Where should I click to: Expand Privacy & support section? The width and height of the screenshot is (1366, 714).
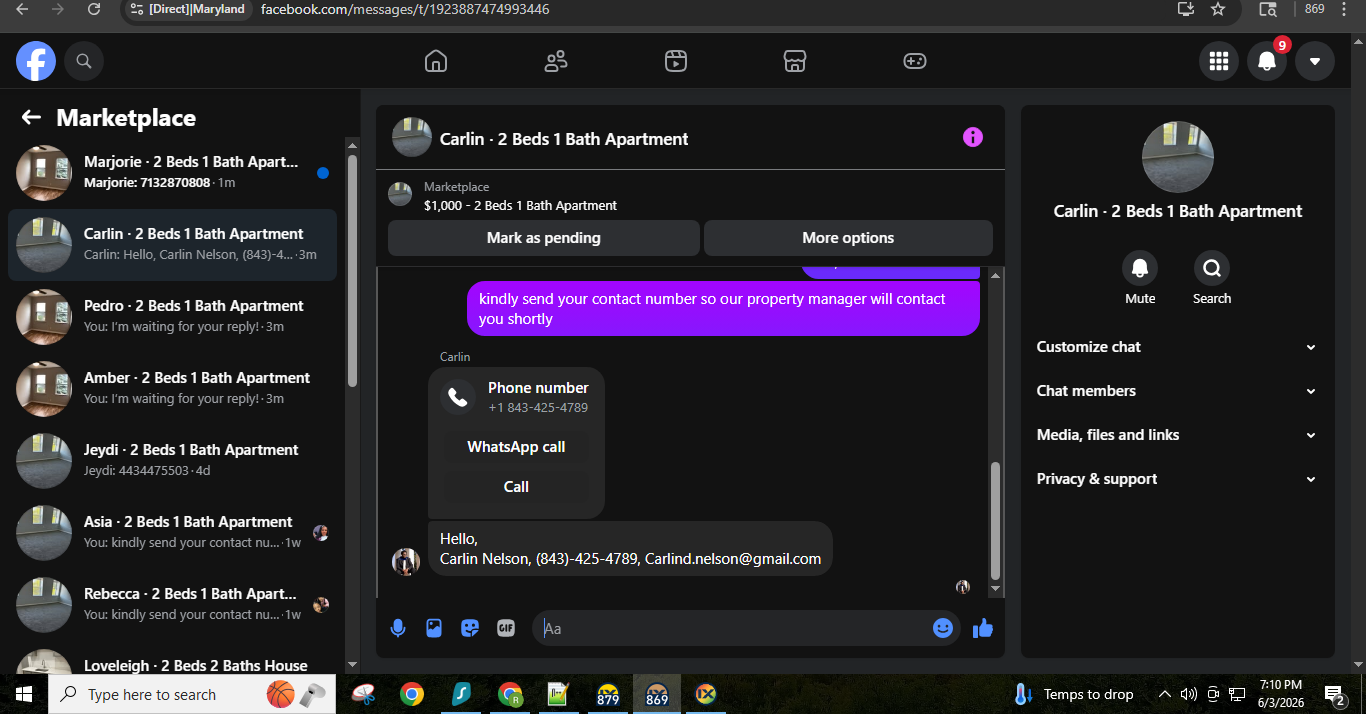click(x=1177, y=479)
